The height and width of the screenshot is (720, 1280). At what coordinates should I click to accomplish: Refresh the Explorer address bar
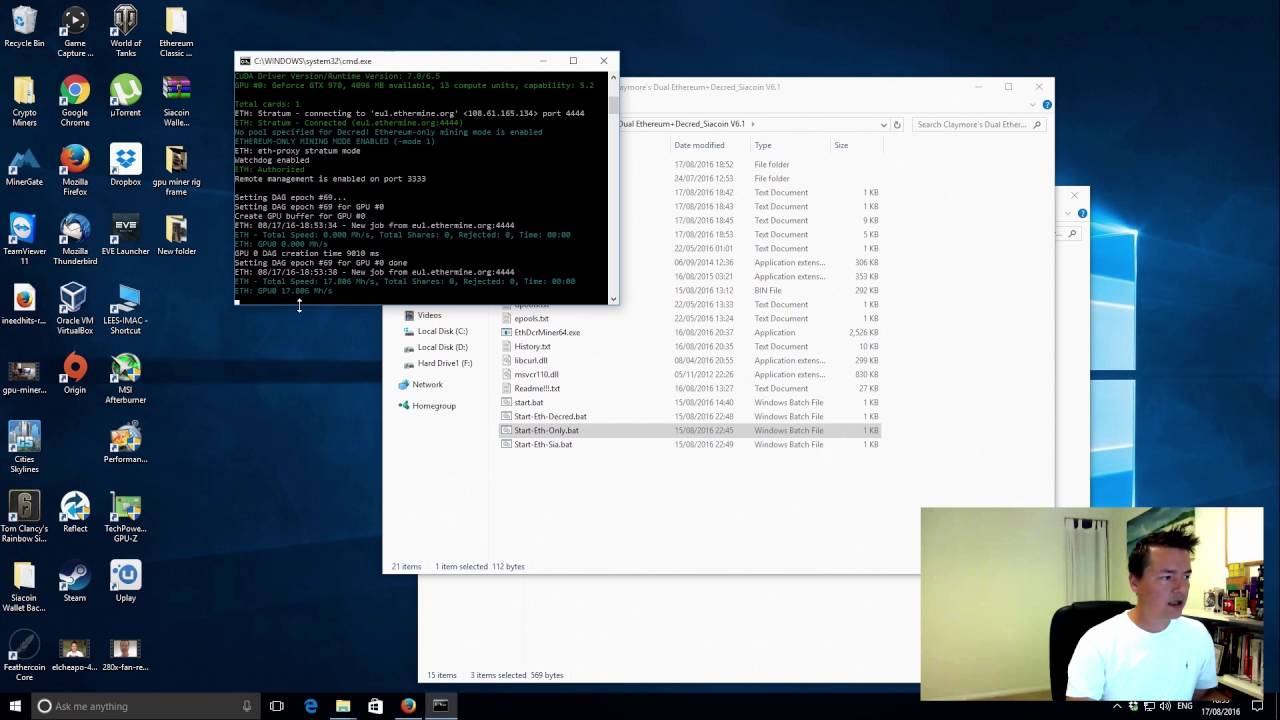click(x=897, y=124)
